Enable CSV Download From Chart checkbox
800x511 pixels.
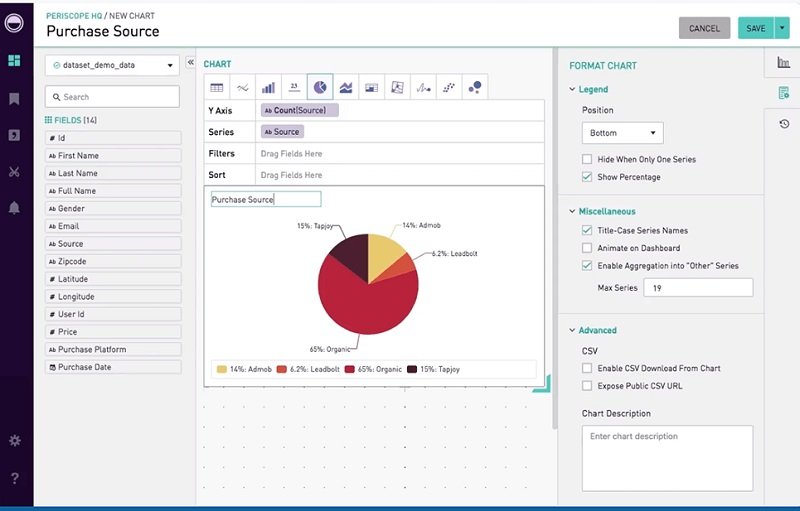(587, 368)
